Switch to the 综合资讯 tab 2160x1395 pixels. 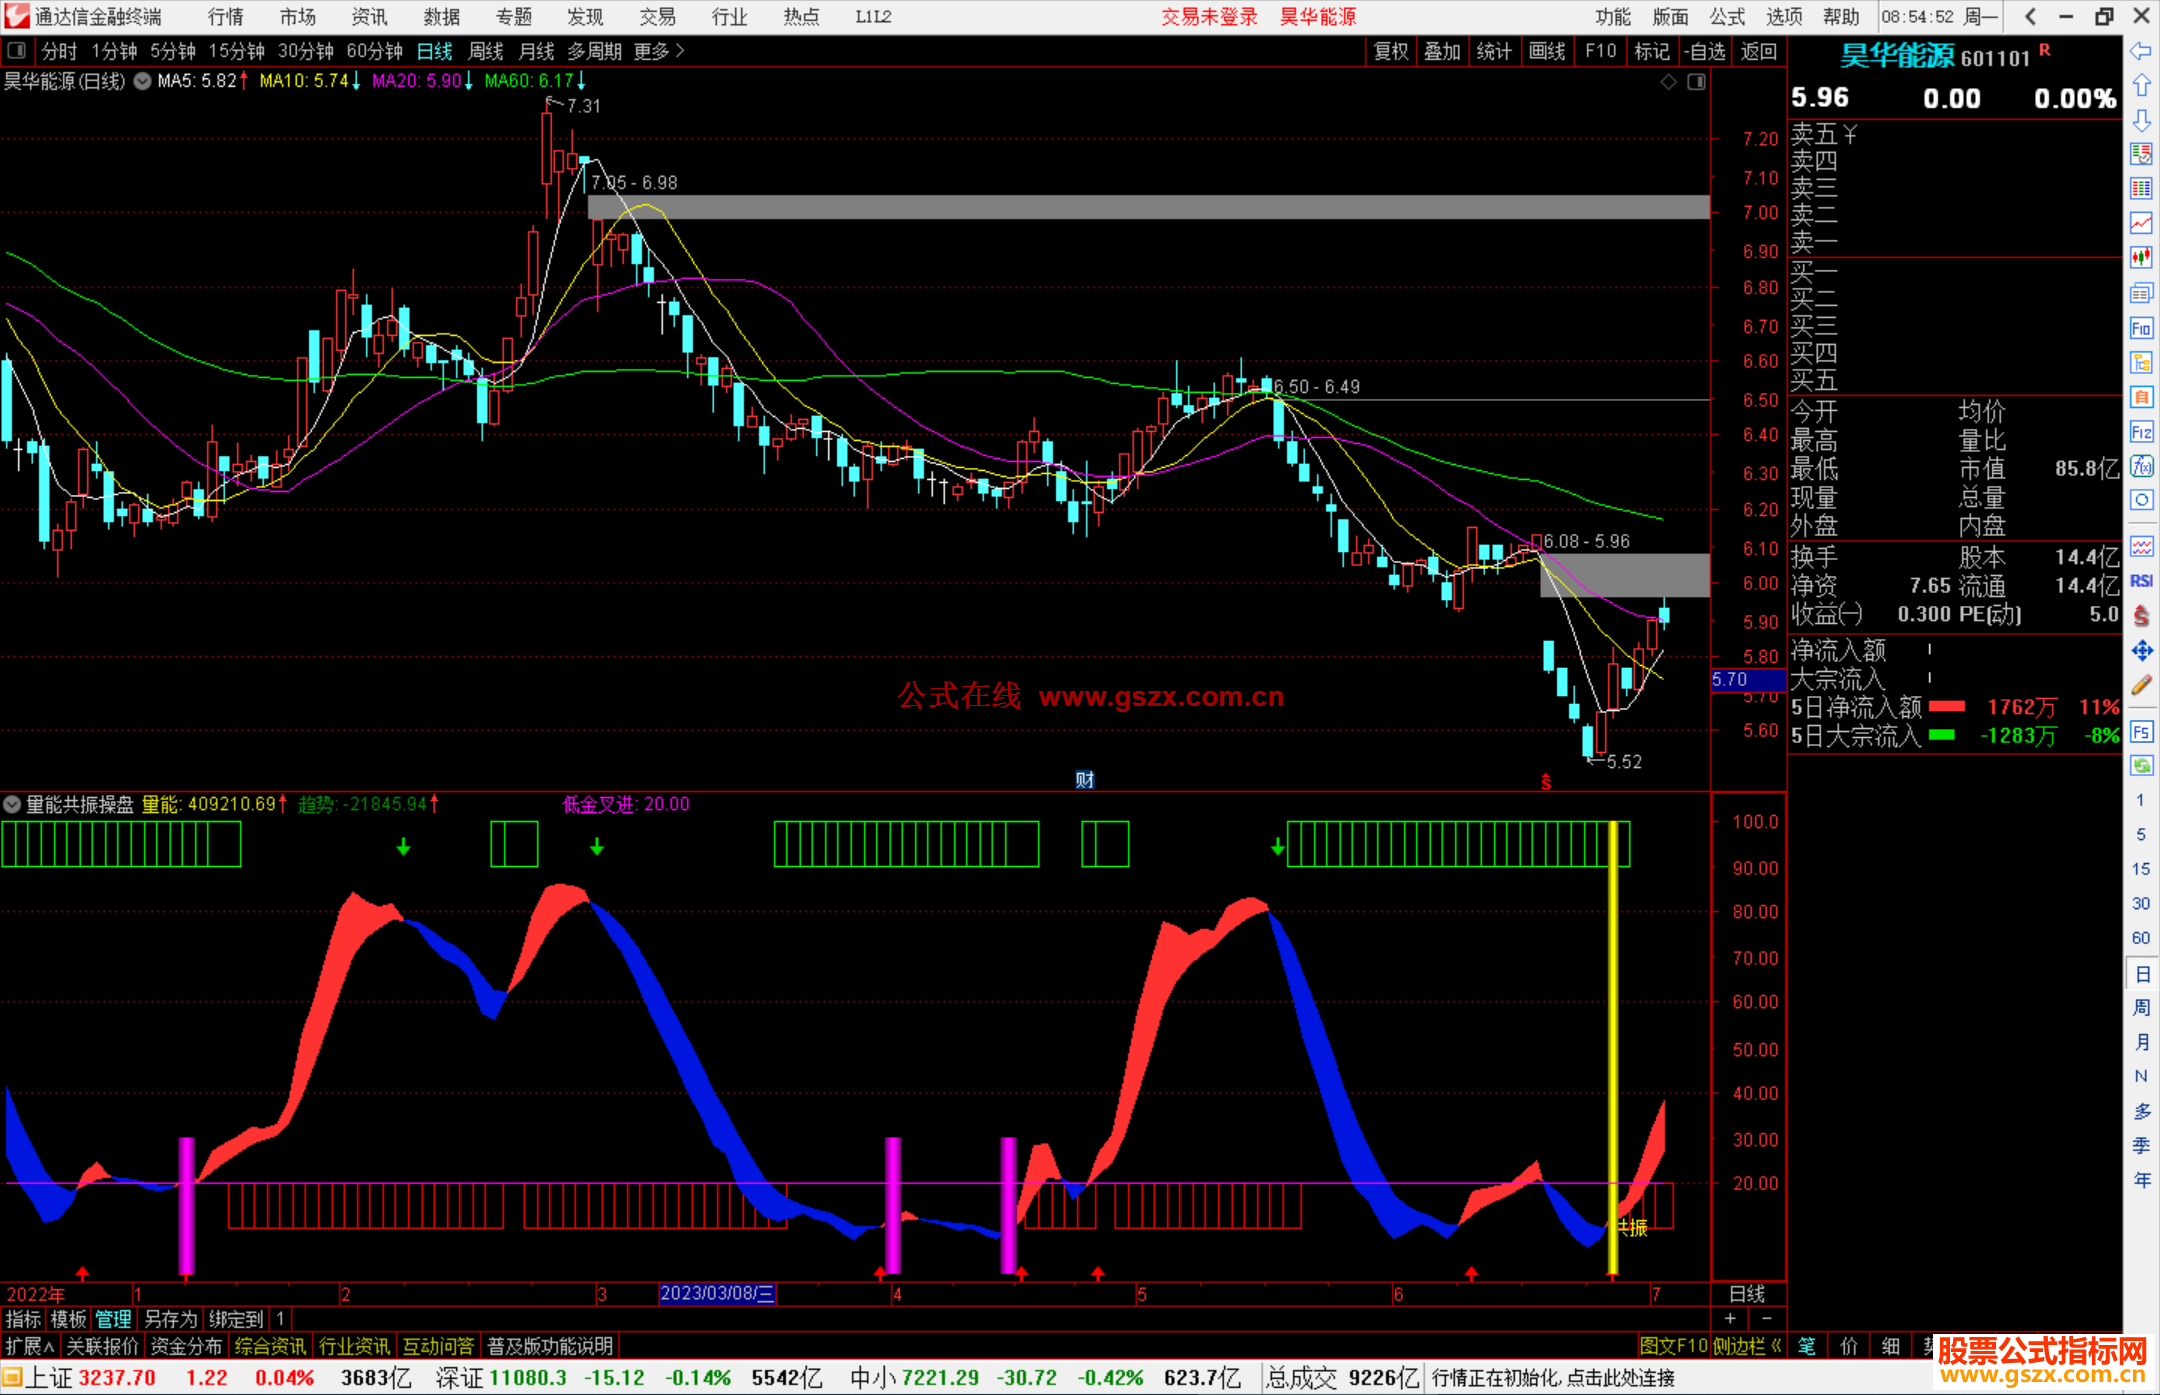270,1346
